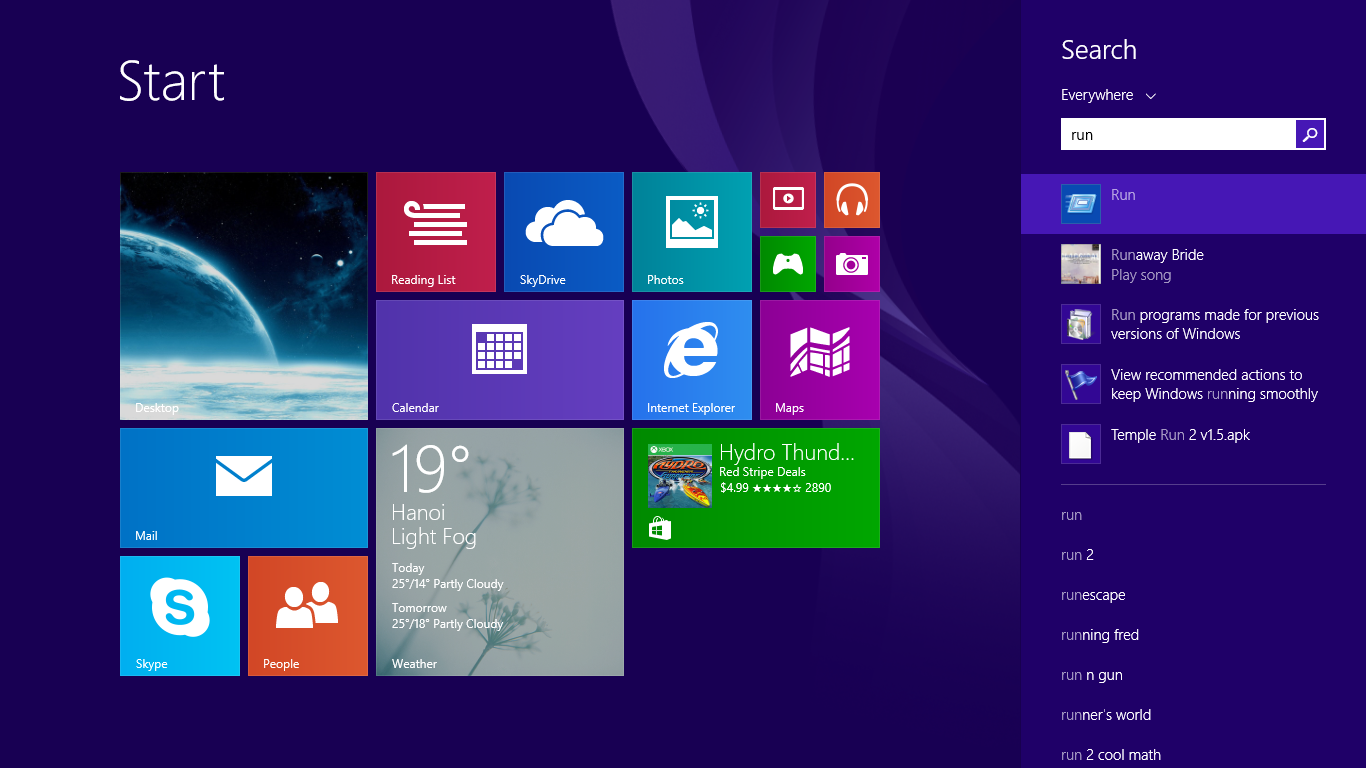Choose the 'runner's world' suggestion
1366x768 pixels.
[x=1106, y=715]
